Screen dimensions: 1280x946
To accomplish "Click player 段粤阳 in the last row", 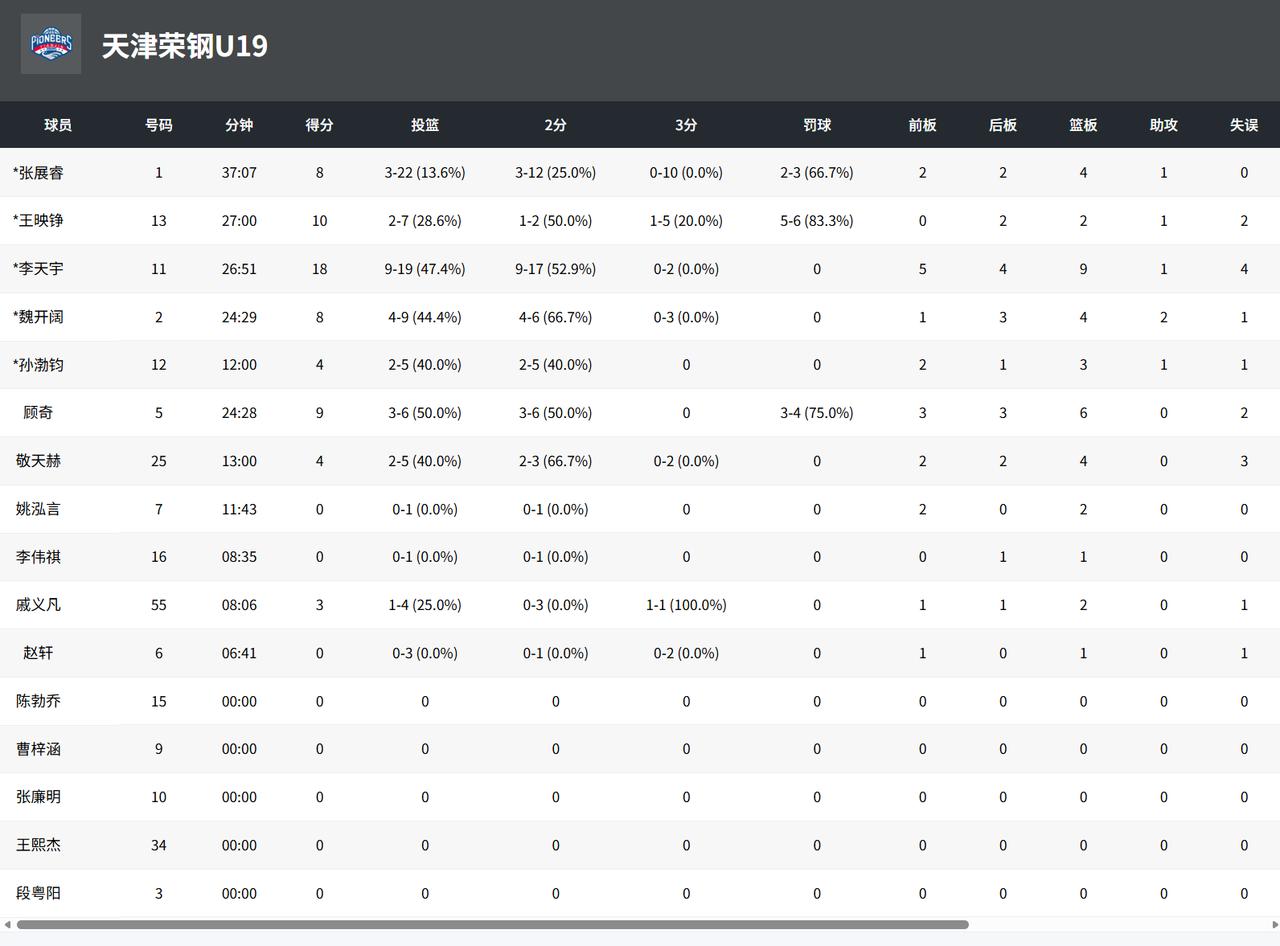I will coord(38,893).
